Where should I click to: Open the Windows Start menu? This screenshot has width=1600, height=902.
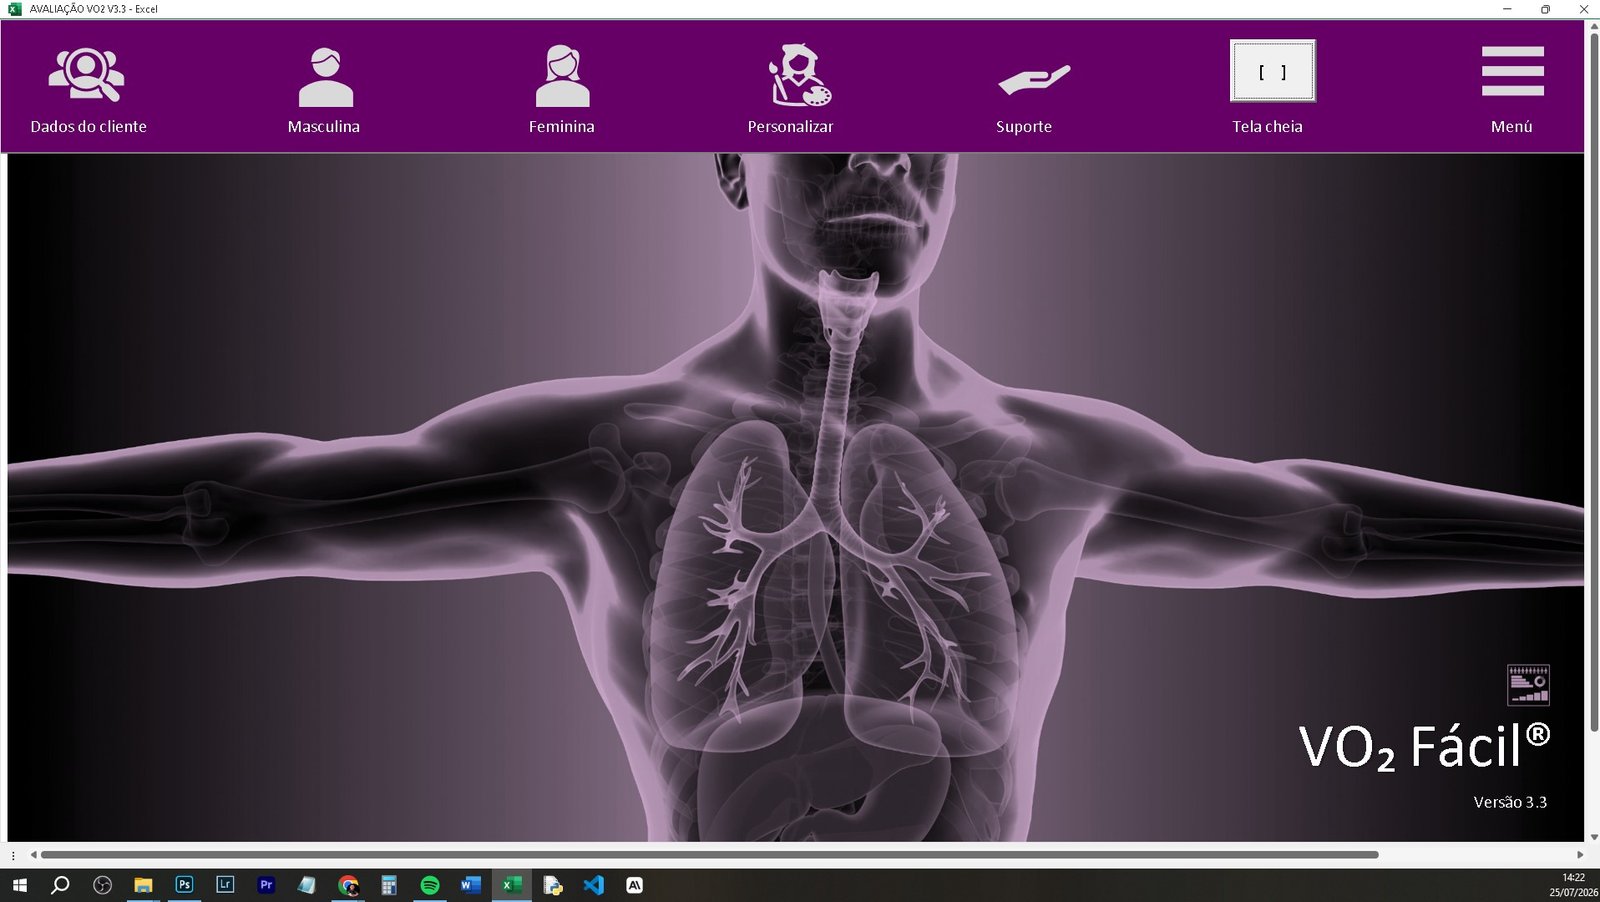click(19, 885)
